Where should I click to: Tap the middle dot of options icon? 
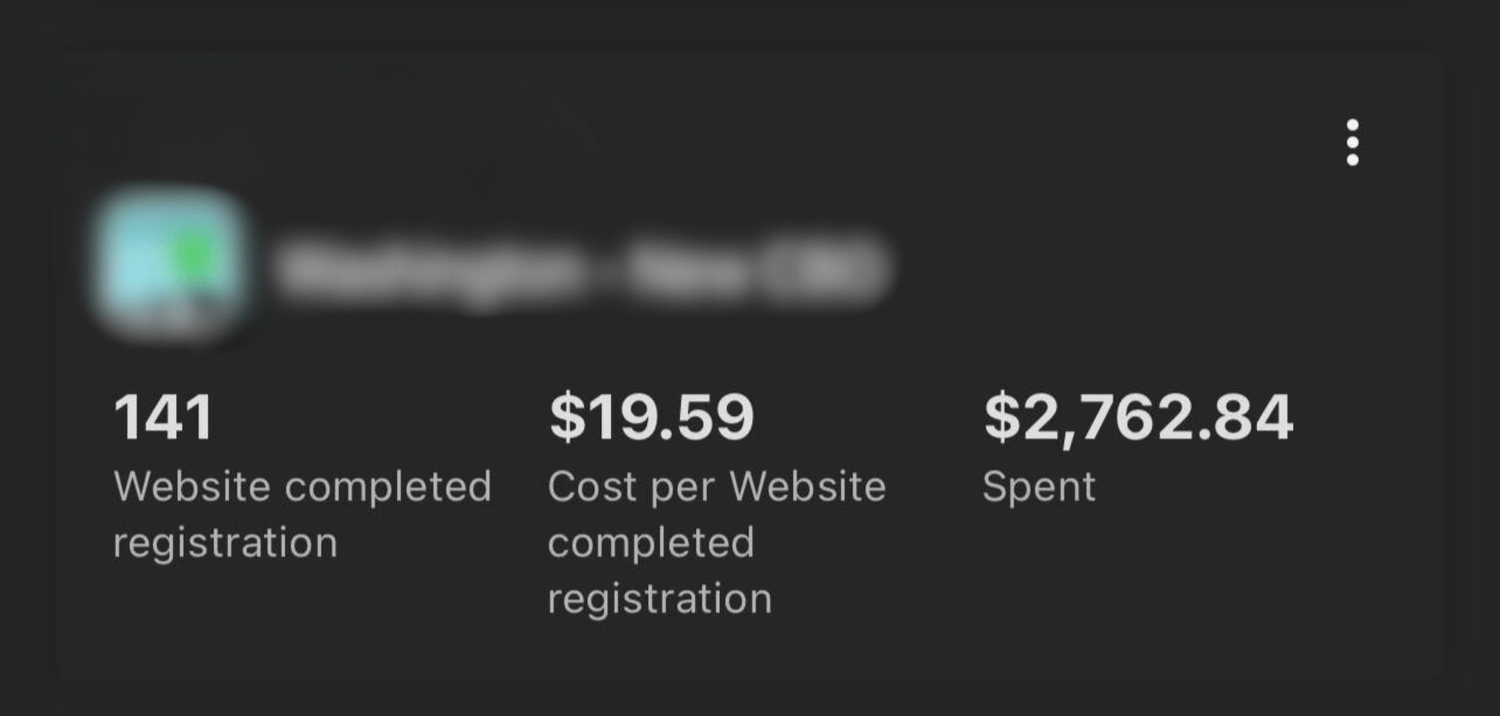pos(1352,143)
